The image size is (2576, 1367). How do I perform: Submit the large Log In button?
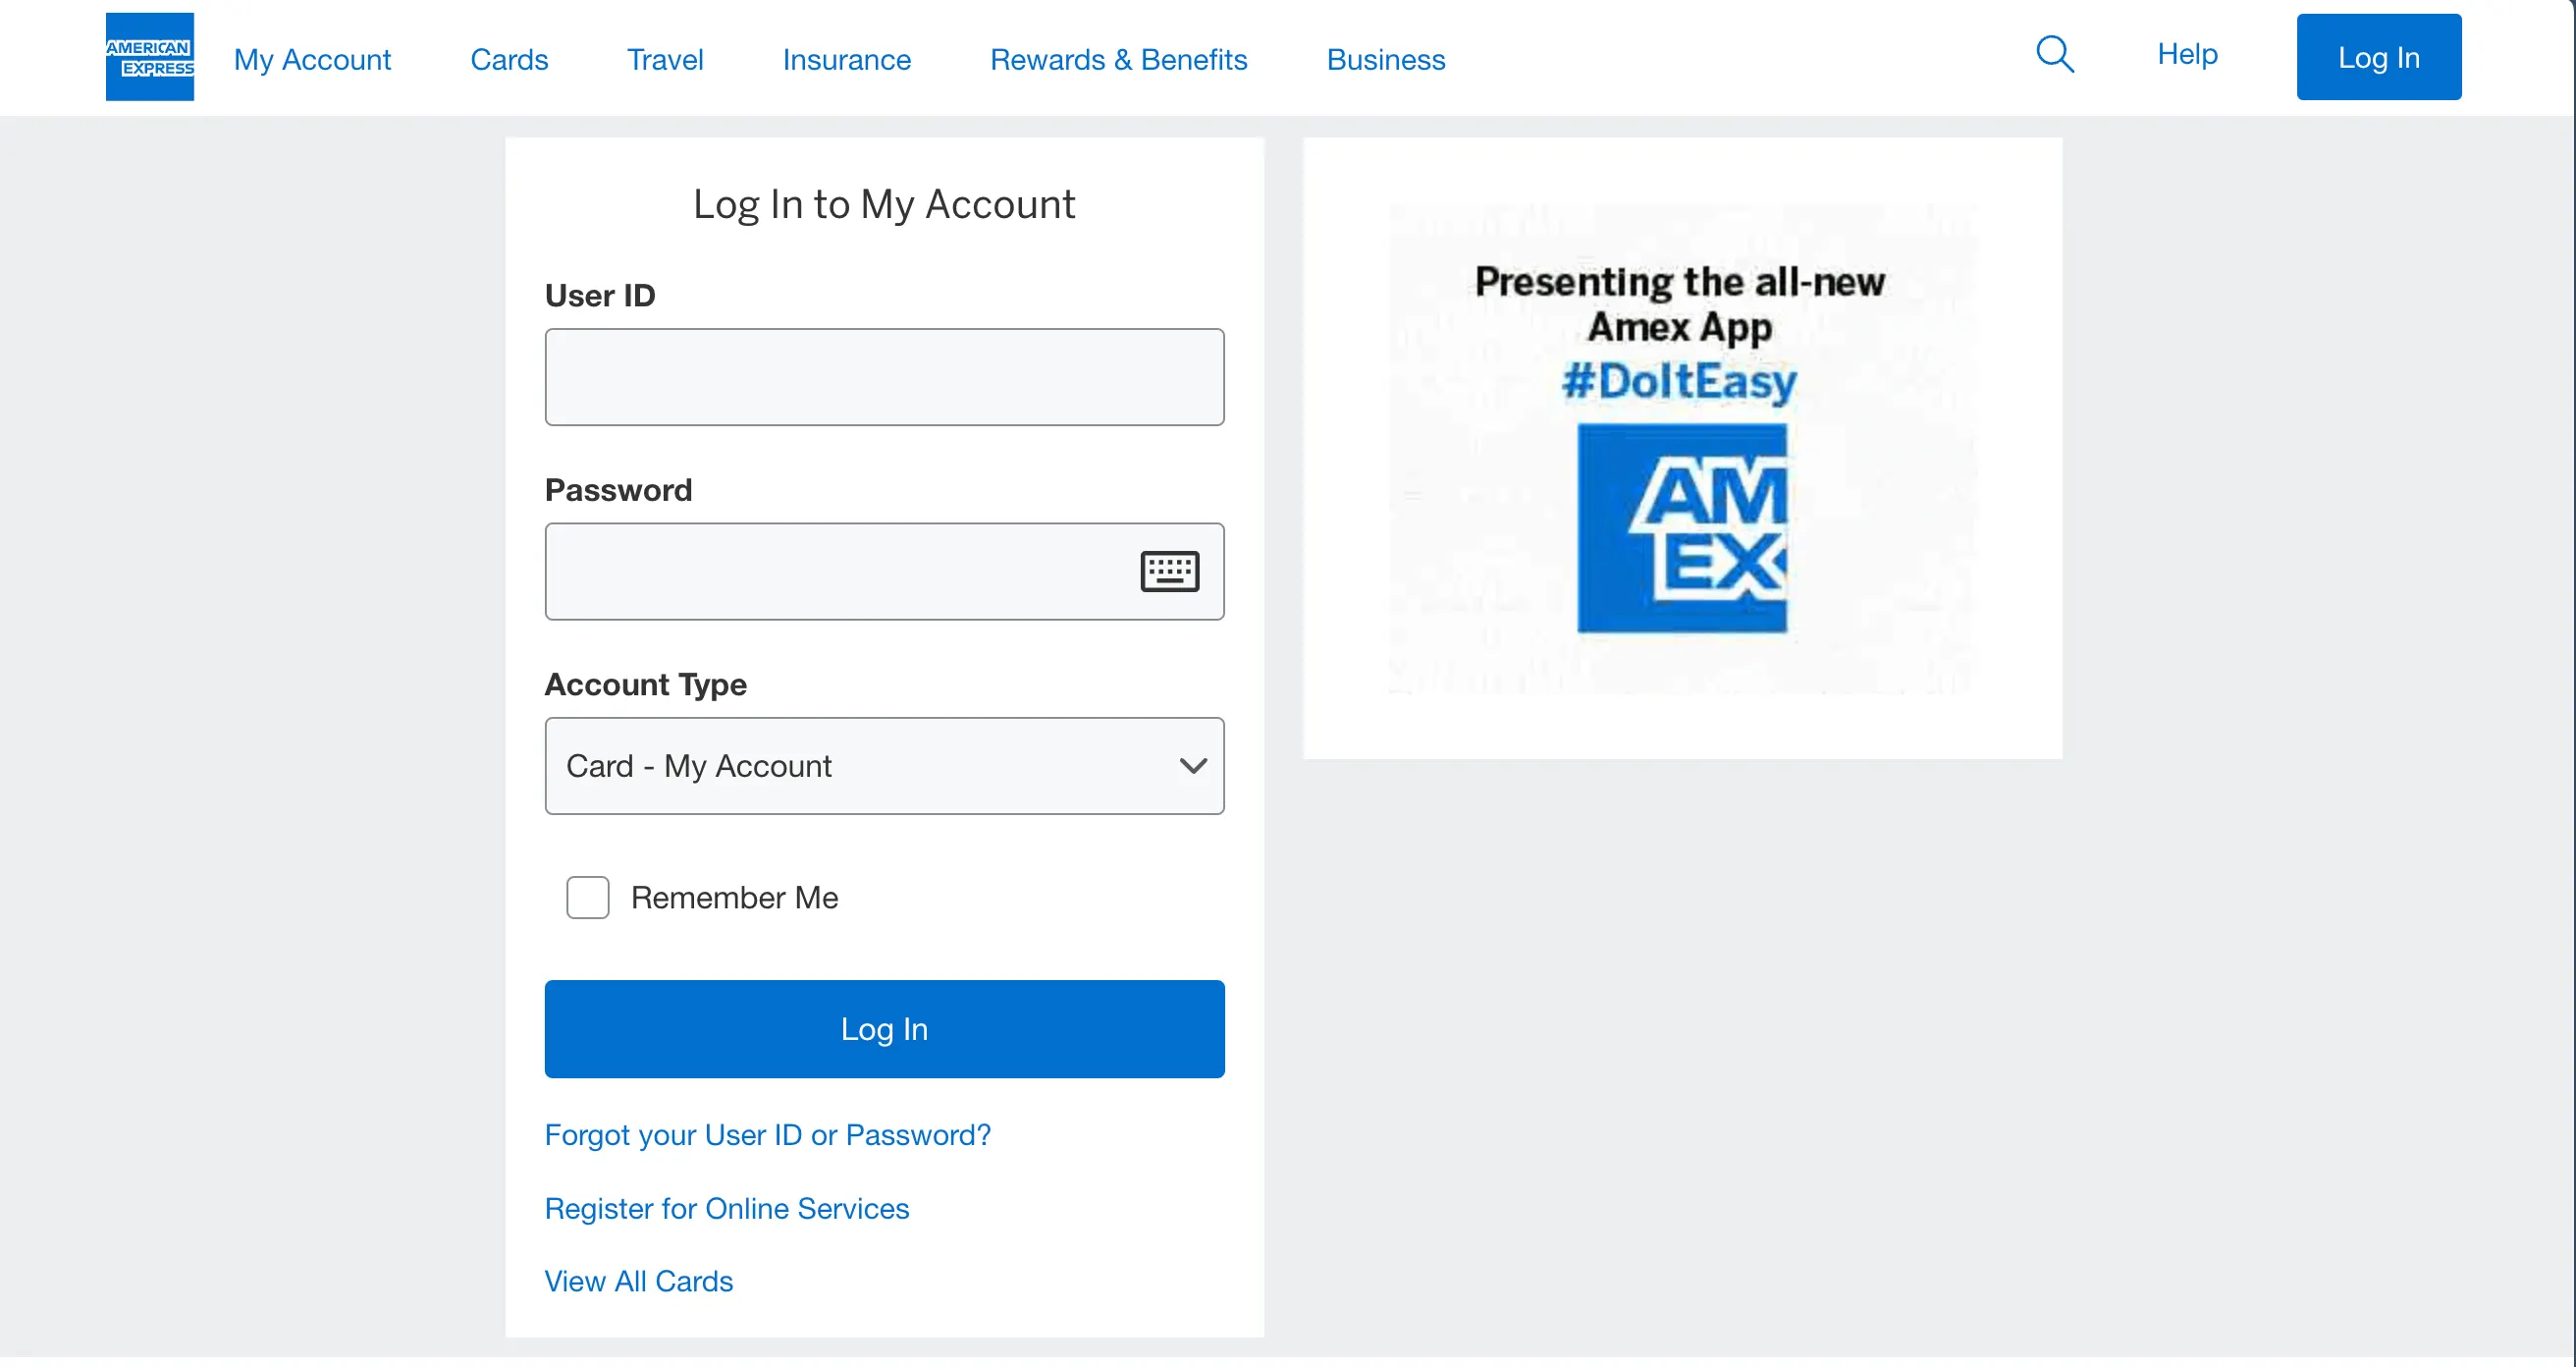coord(884,1028)
